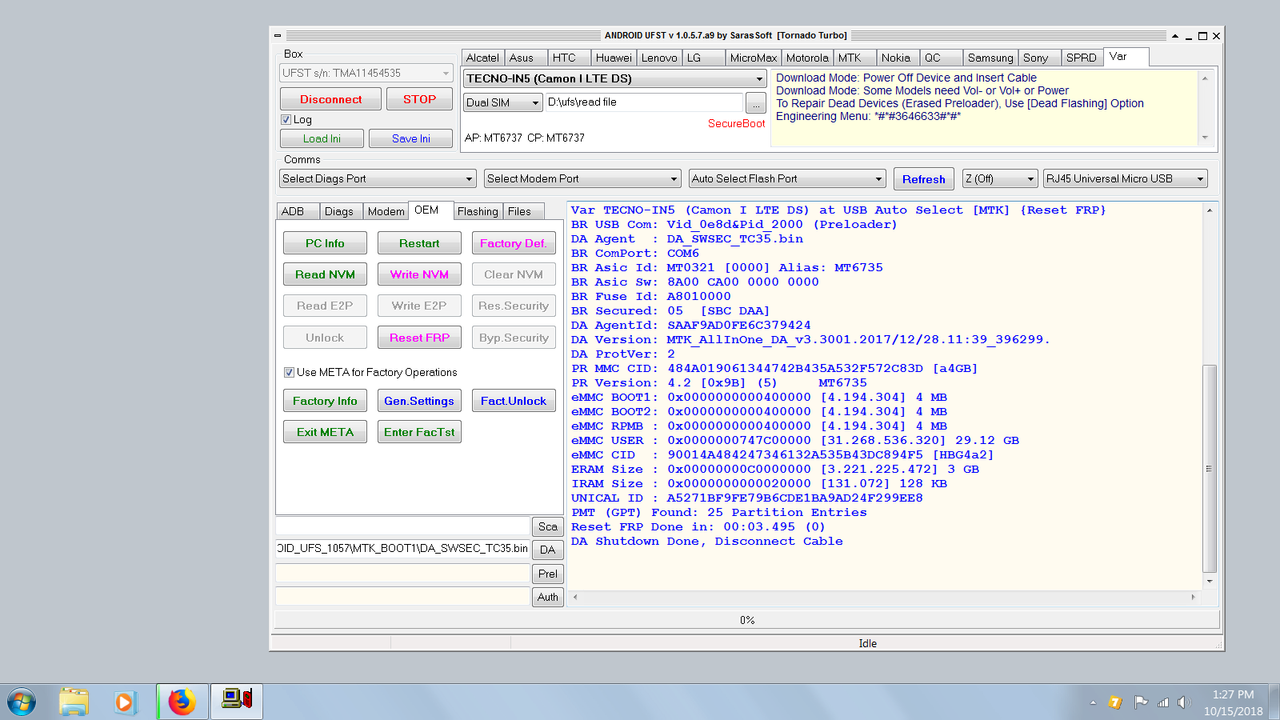1280x720 pixels.
Task: Click the Restart button
Action: click(419, 243)
